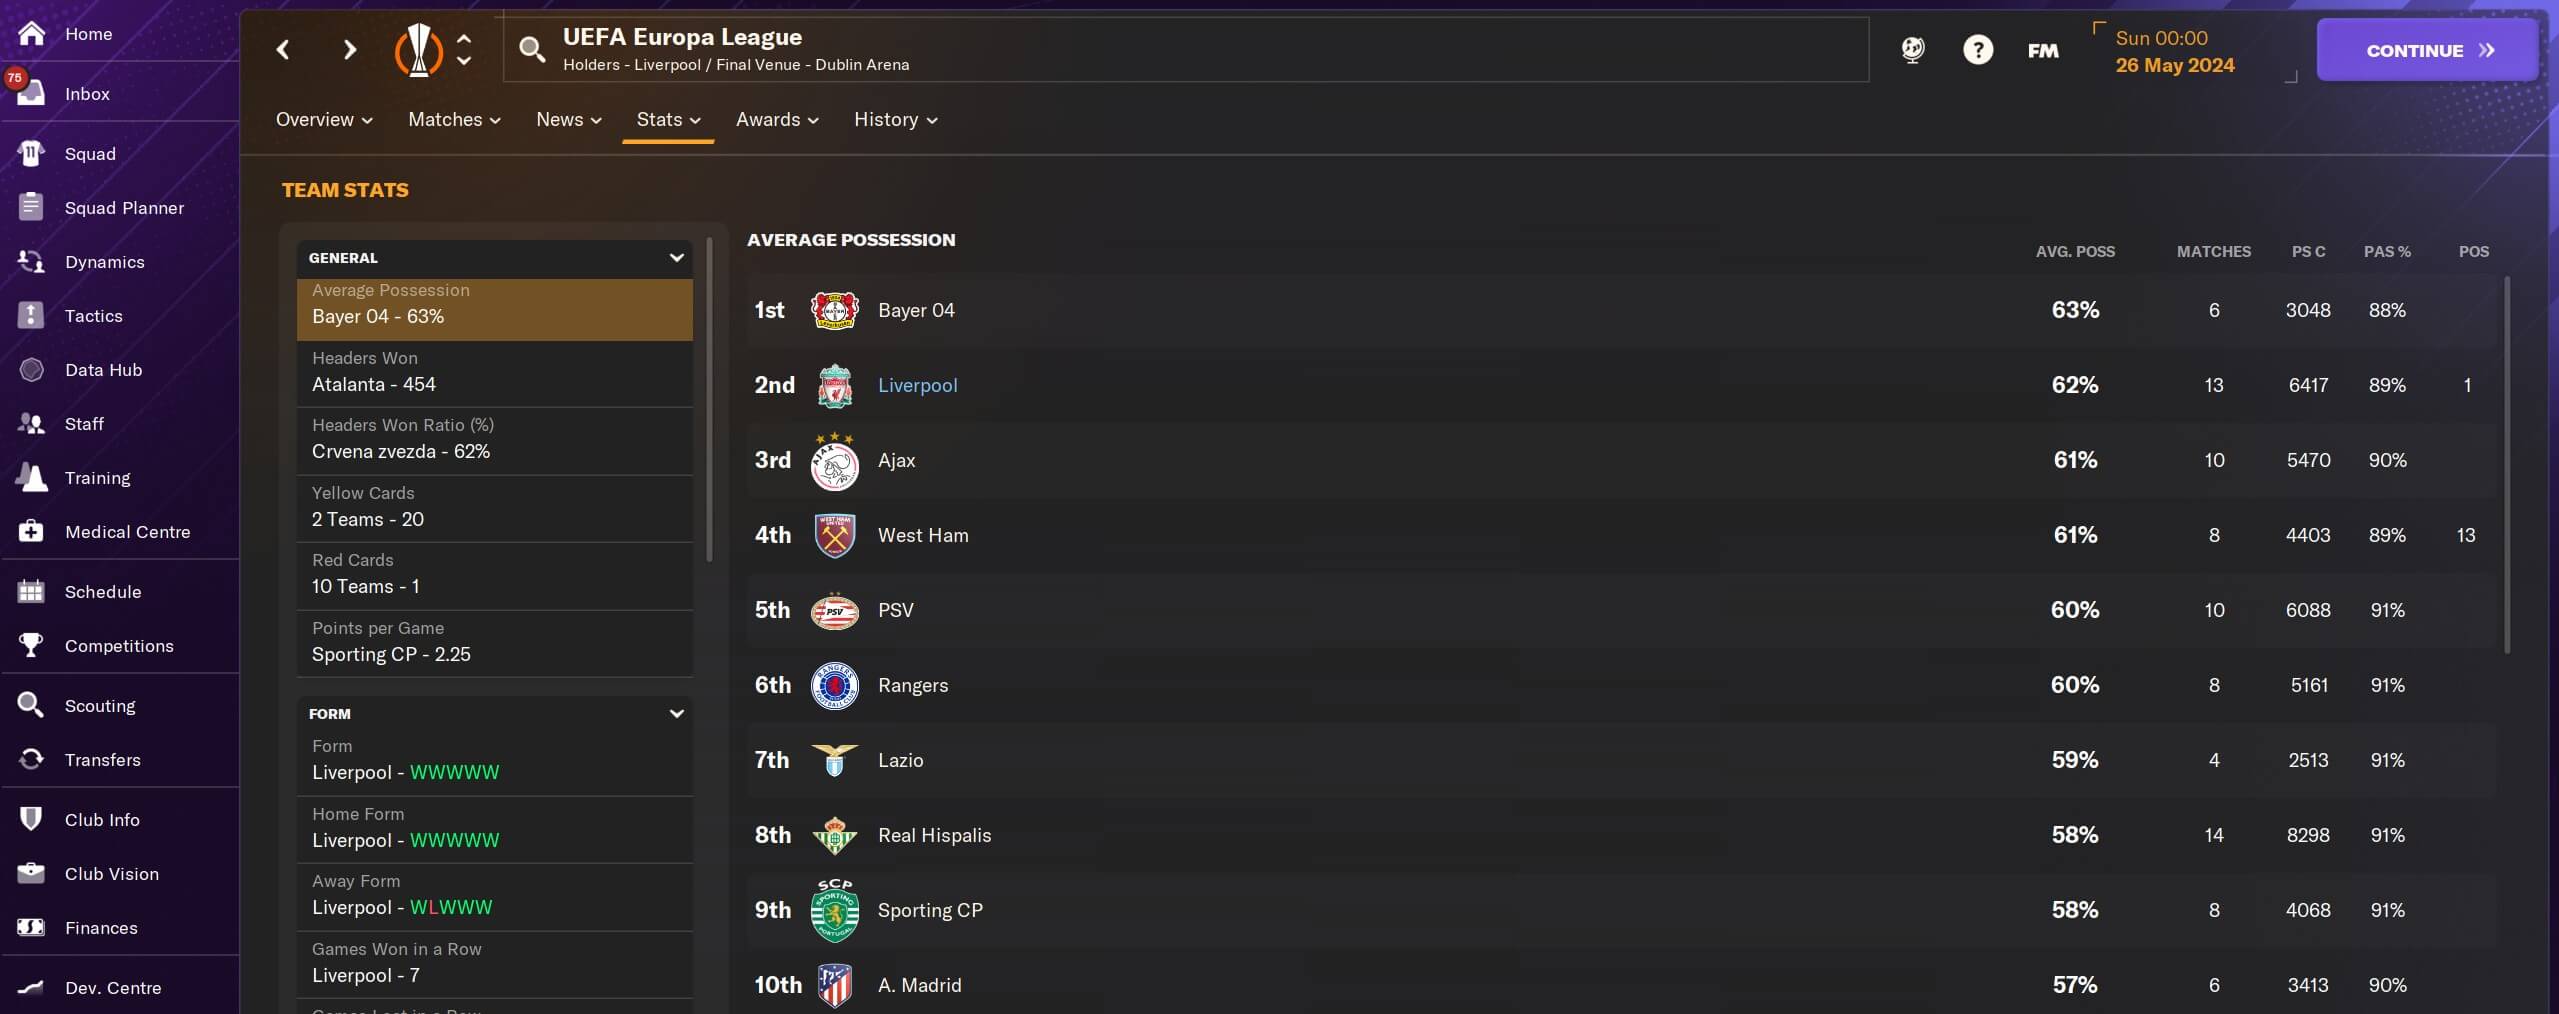Open the Inbox with unread badge
This screenshot has height=1014, width=2559.
pos(87,93)
